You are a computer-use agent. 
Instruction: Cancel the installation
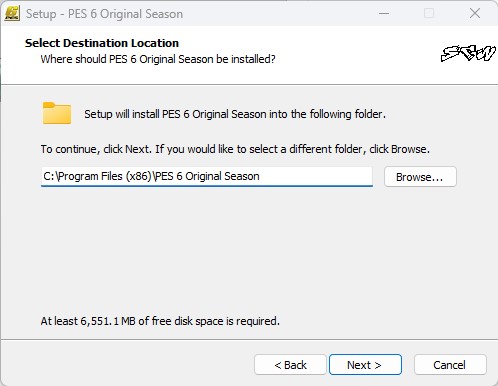(450, 365)
